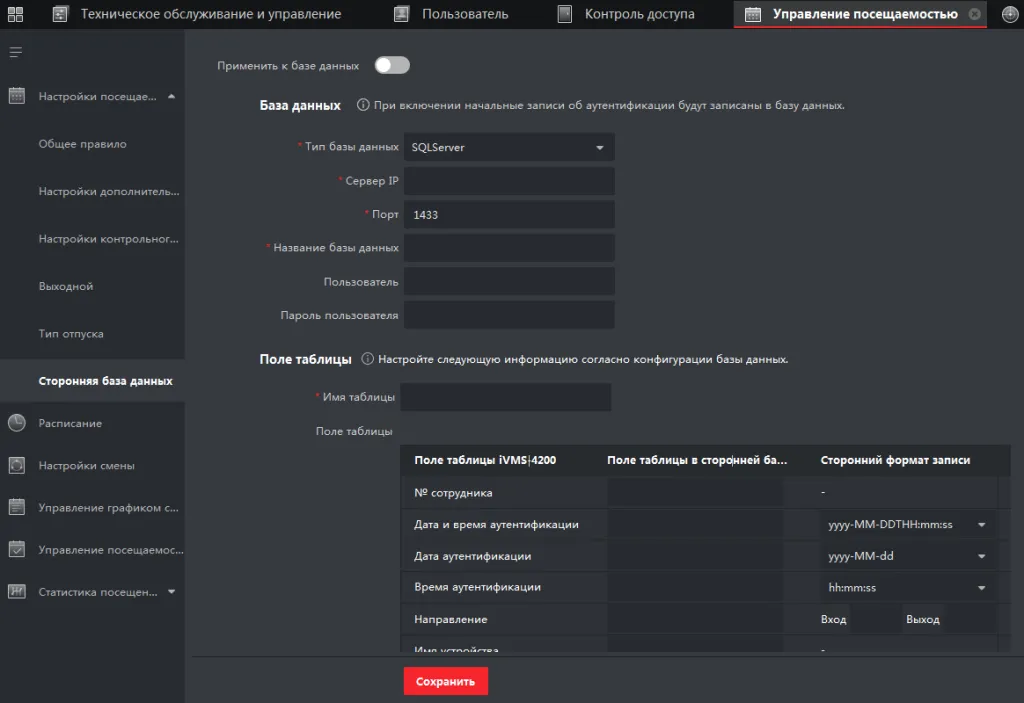Open the Общее правило settings page
1024x703 pixels.
[x=82, y=144]
